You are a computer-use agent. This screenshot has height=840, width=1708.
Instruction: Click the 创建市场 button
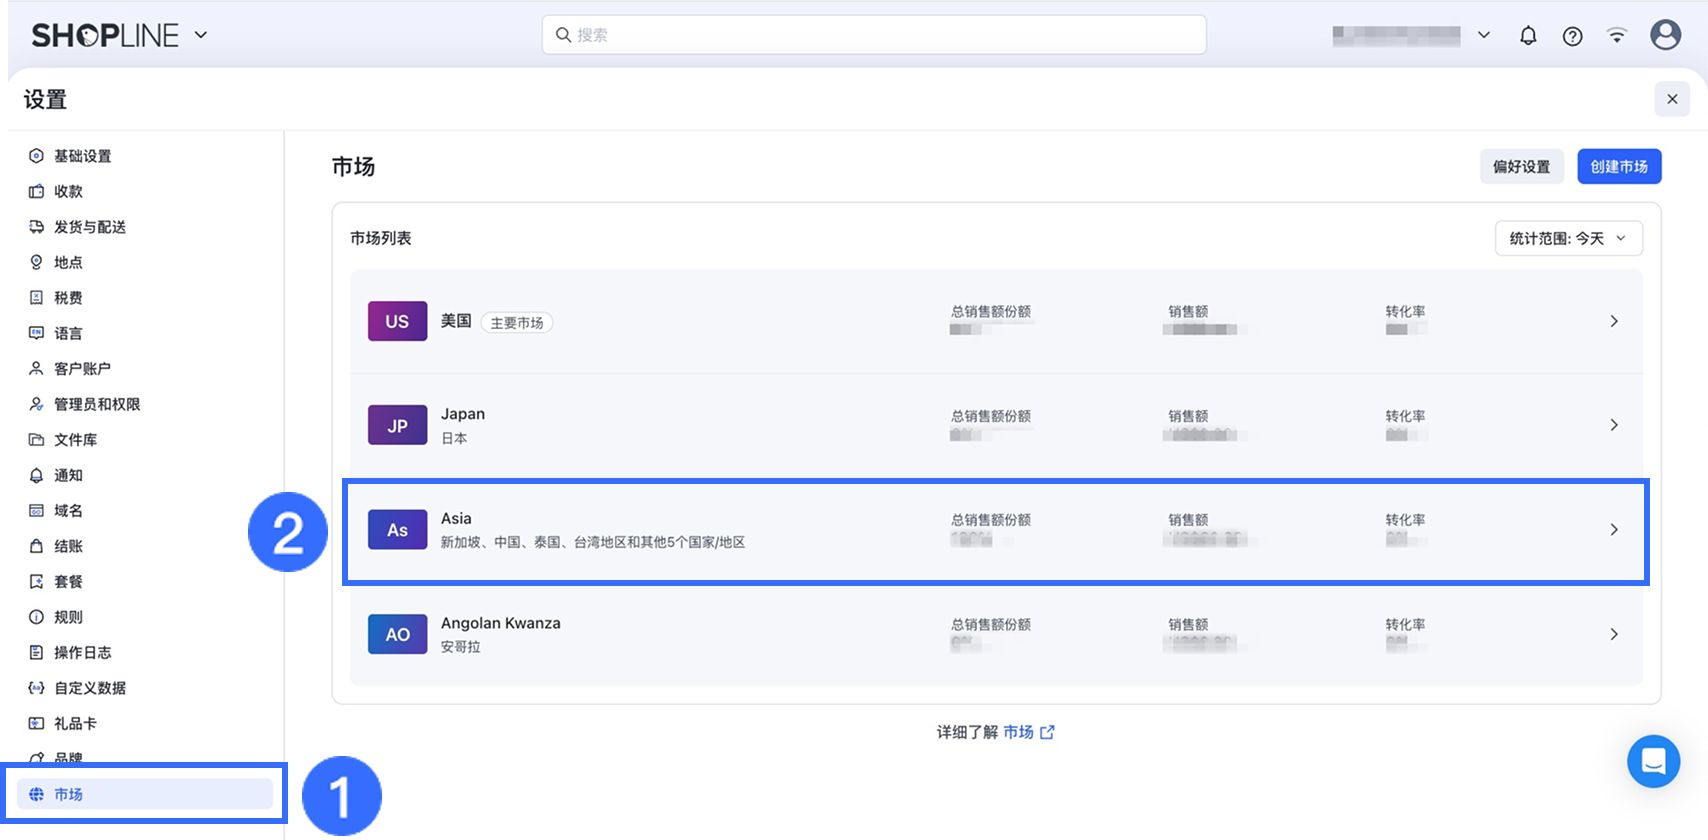[1619, 166]
